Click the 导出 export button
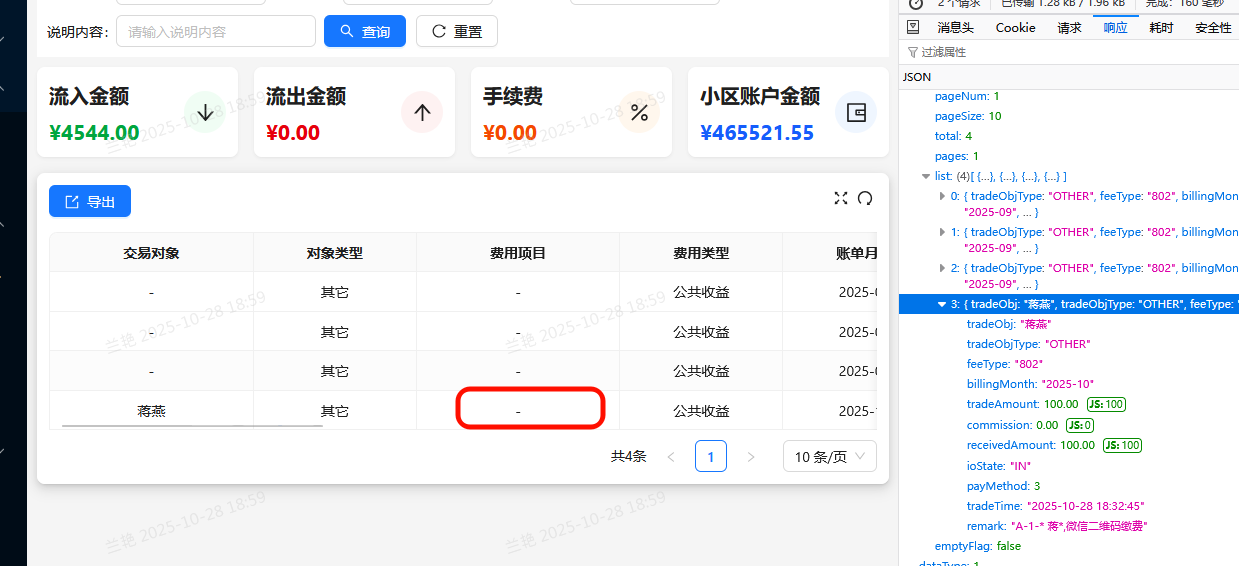Image resolution: width=1239 pixels, height=566 pixels. (90, 202)
